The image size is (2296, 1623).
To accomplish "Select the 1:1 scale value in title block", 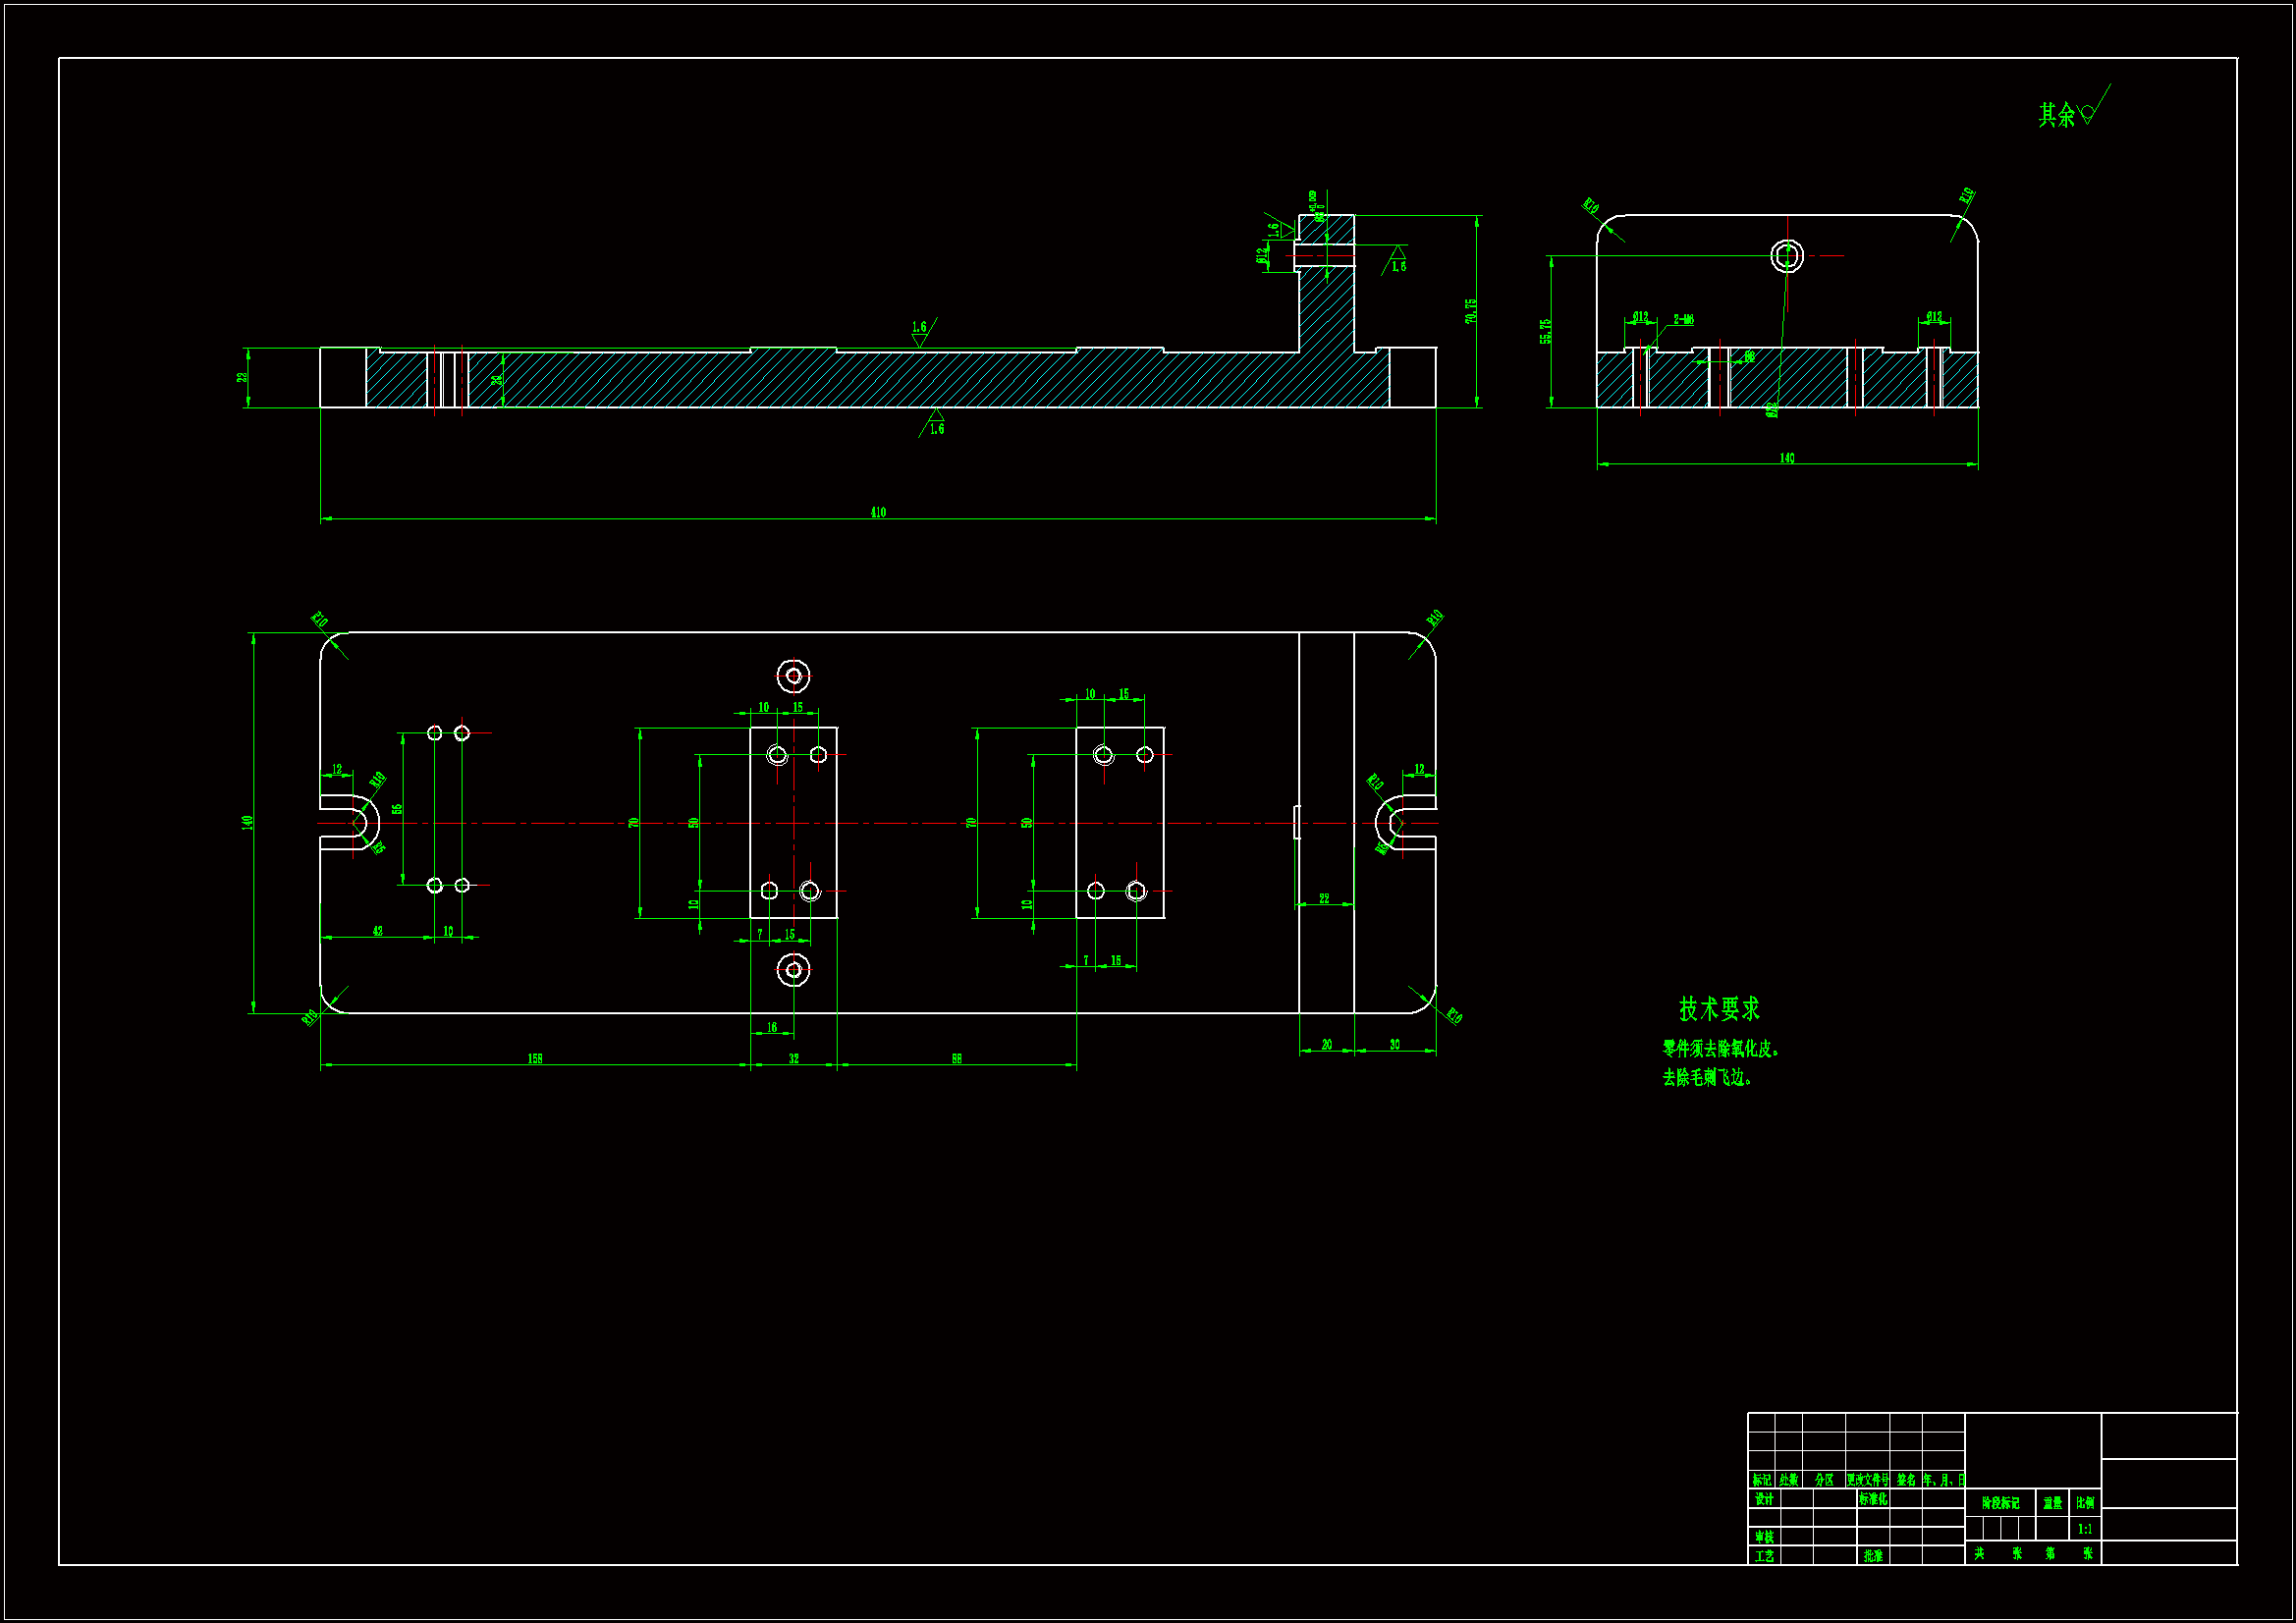I will [2084, 1529].
